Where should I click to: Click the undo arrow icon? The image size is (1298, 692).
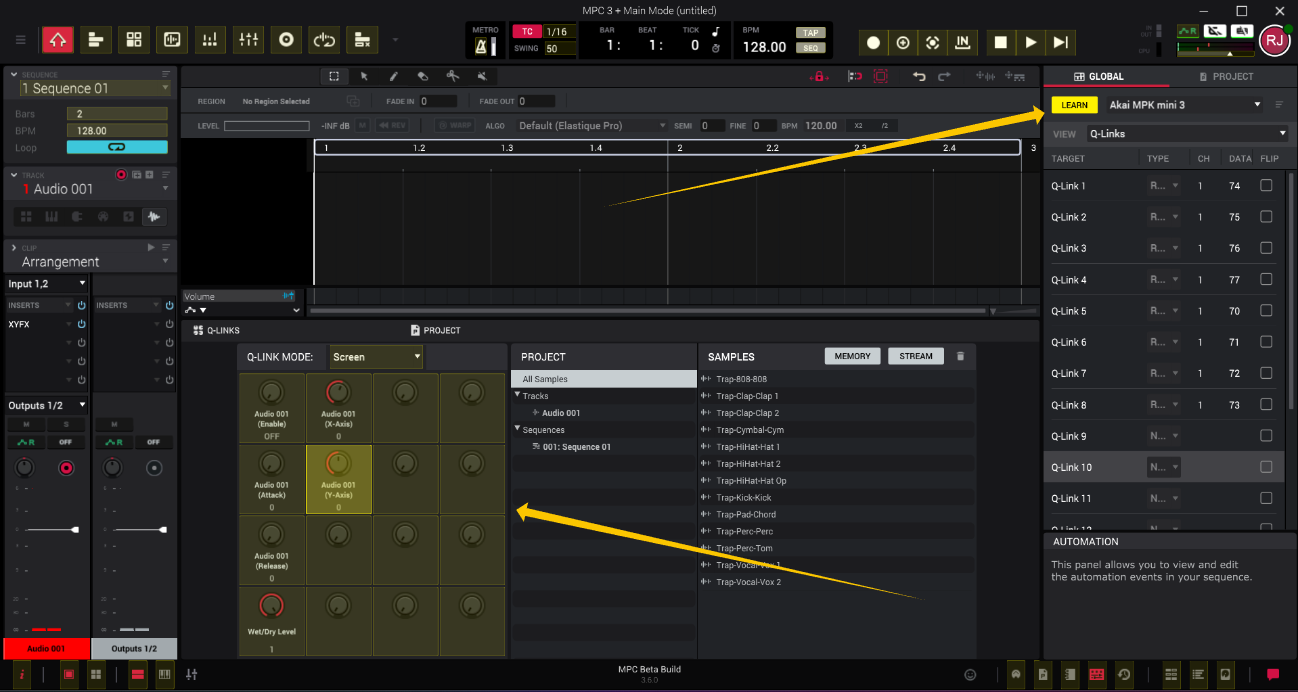point(919,76)
